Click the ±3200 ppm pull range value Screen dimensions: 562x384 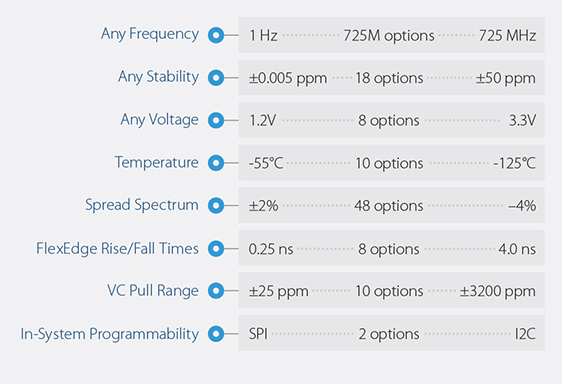click(x=498, y=291)
